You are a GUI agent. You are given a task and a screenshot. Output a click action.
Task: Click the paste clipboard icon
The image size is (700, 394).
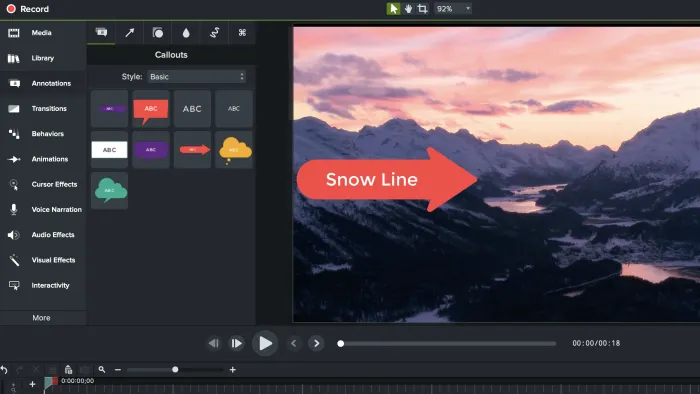(x=68, y=369)
